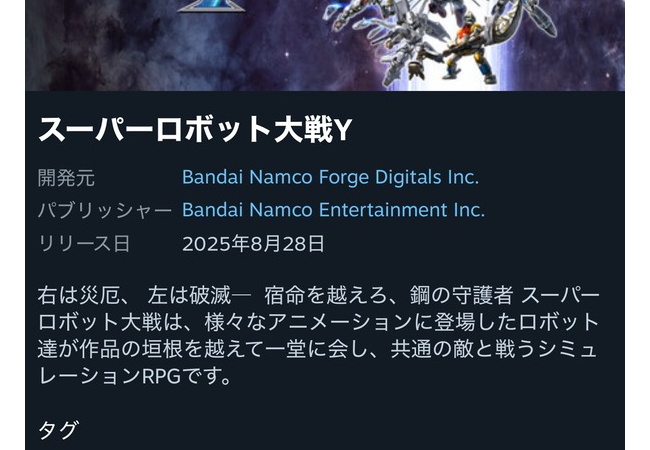Click the パブリッシャー label
650x450 pixels.
point(104,210)
